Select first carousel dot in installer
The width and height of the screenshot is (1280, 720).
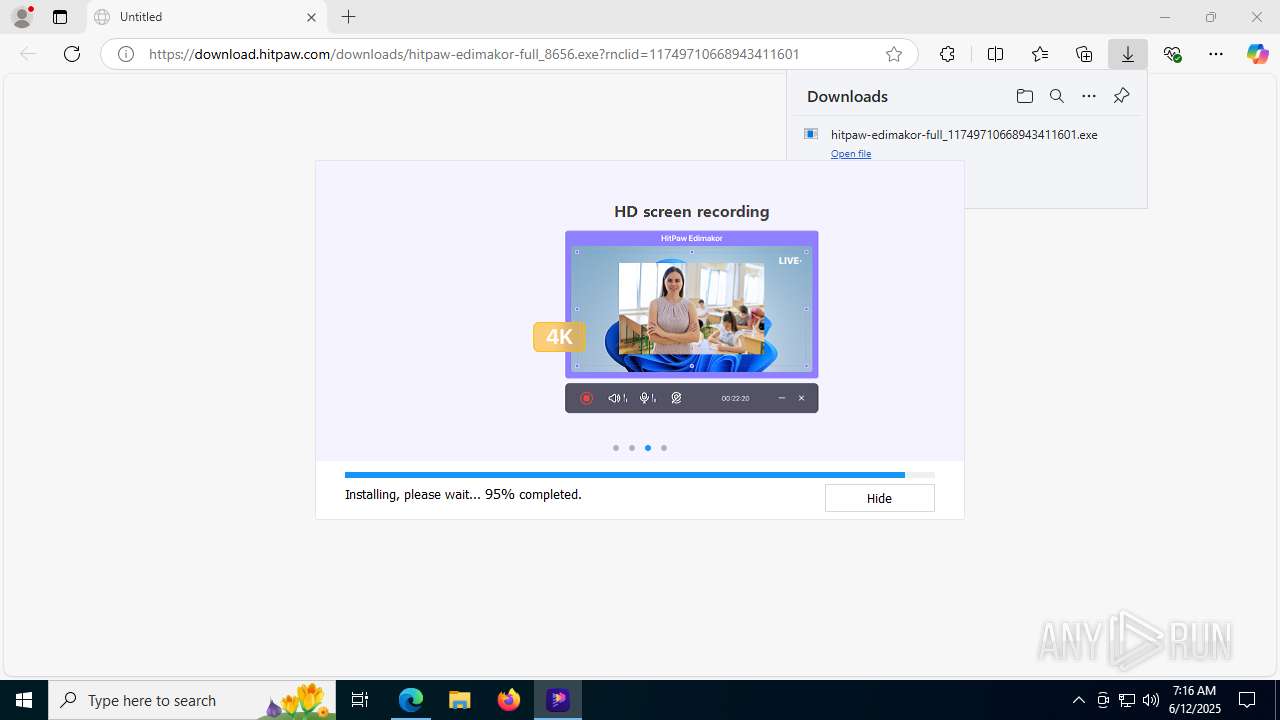click(616, 448)
